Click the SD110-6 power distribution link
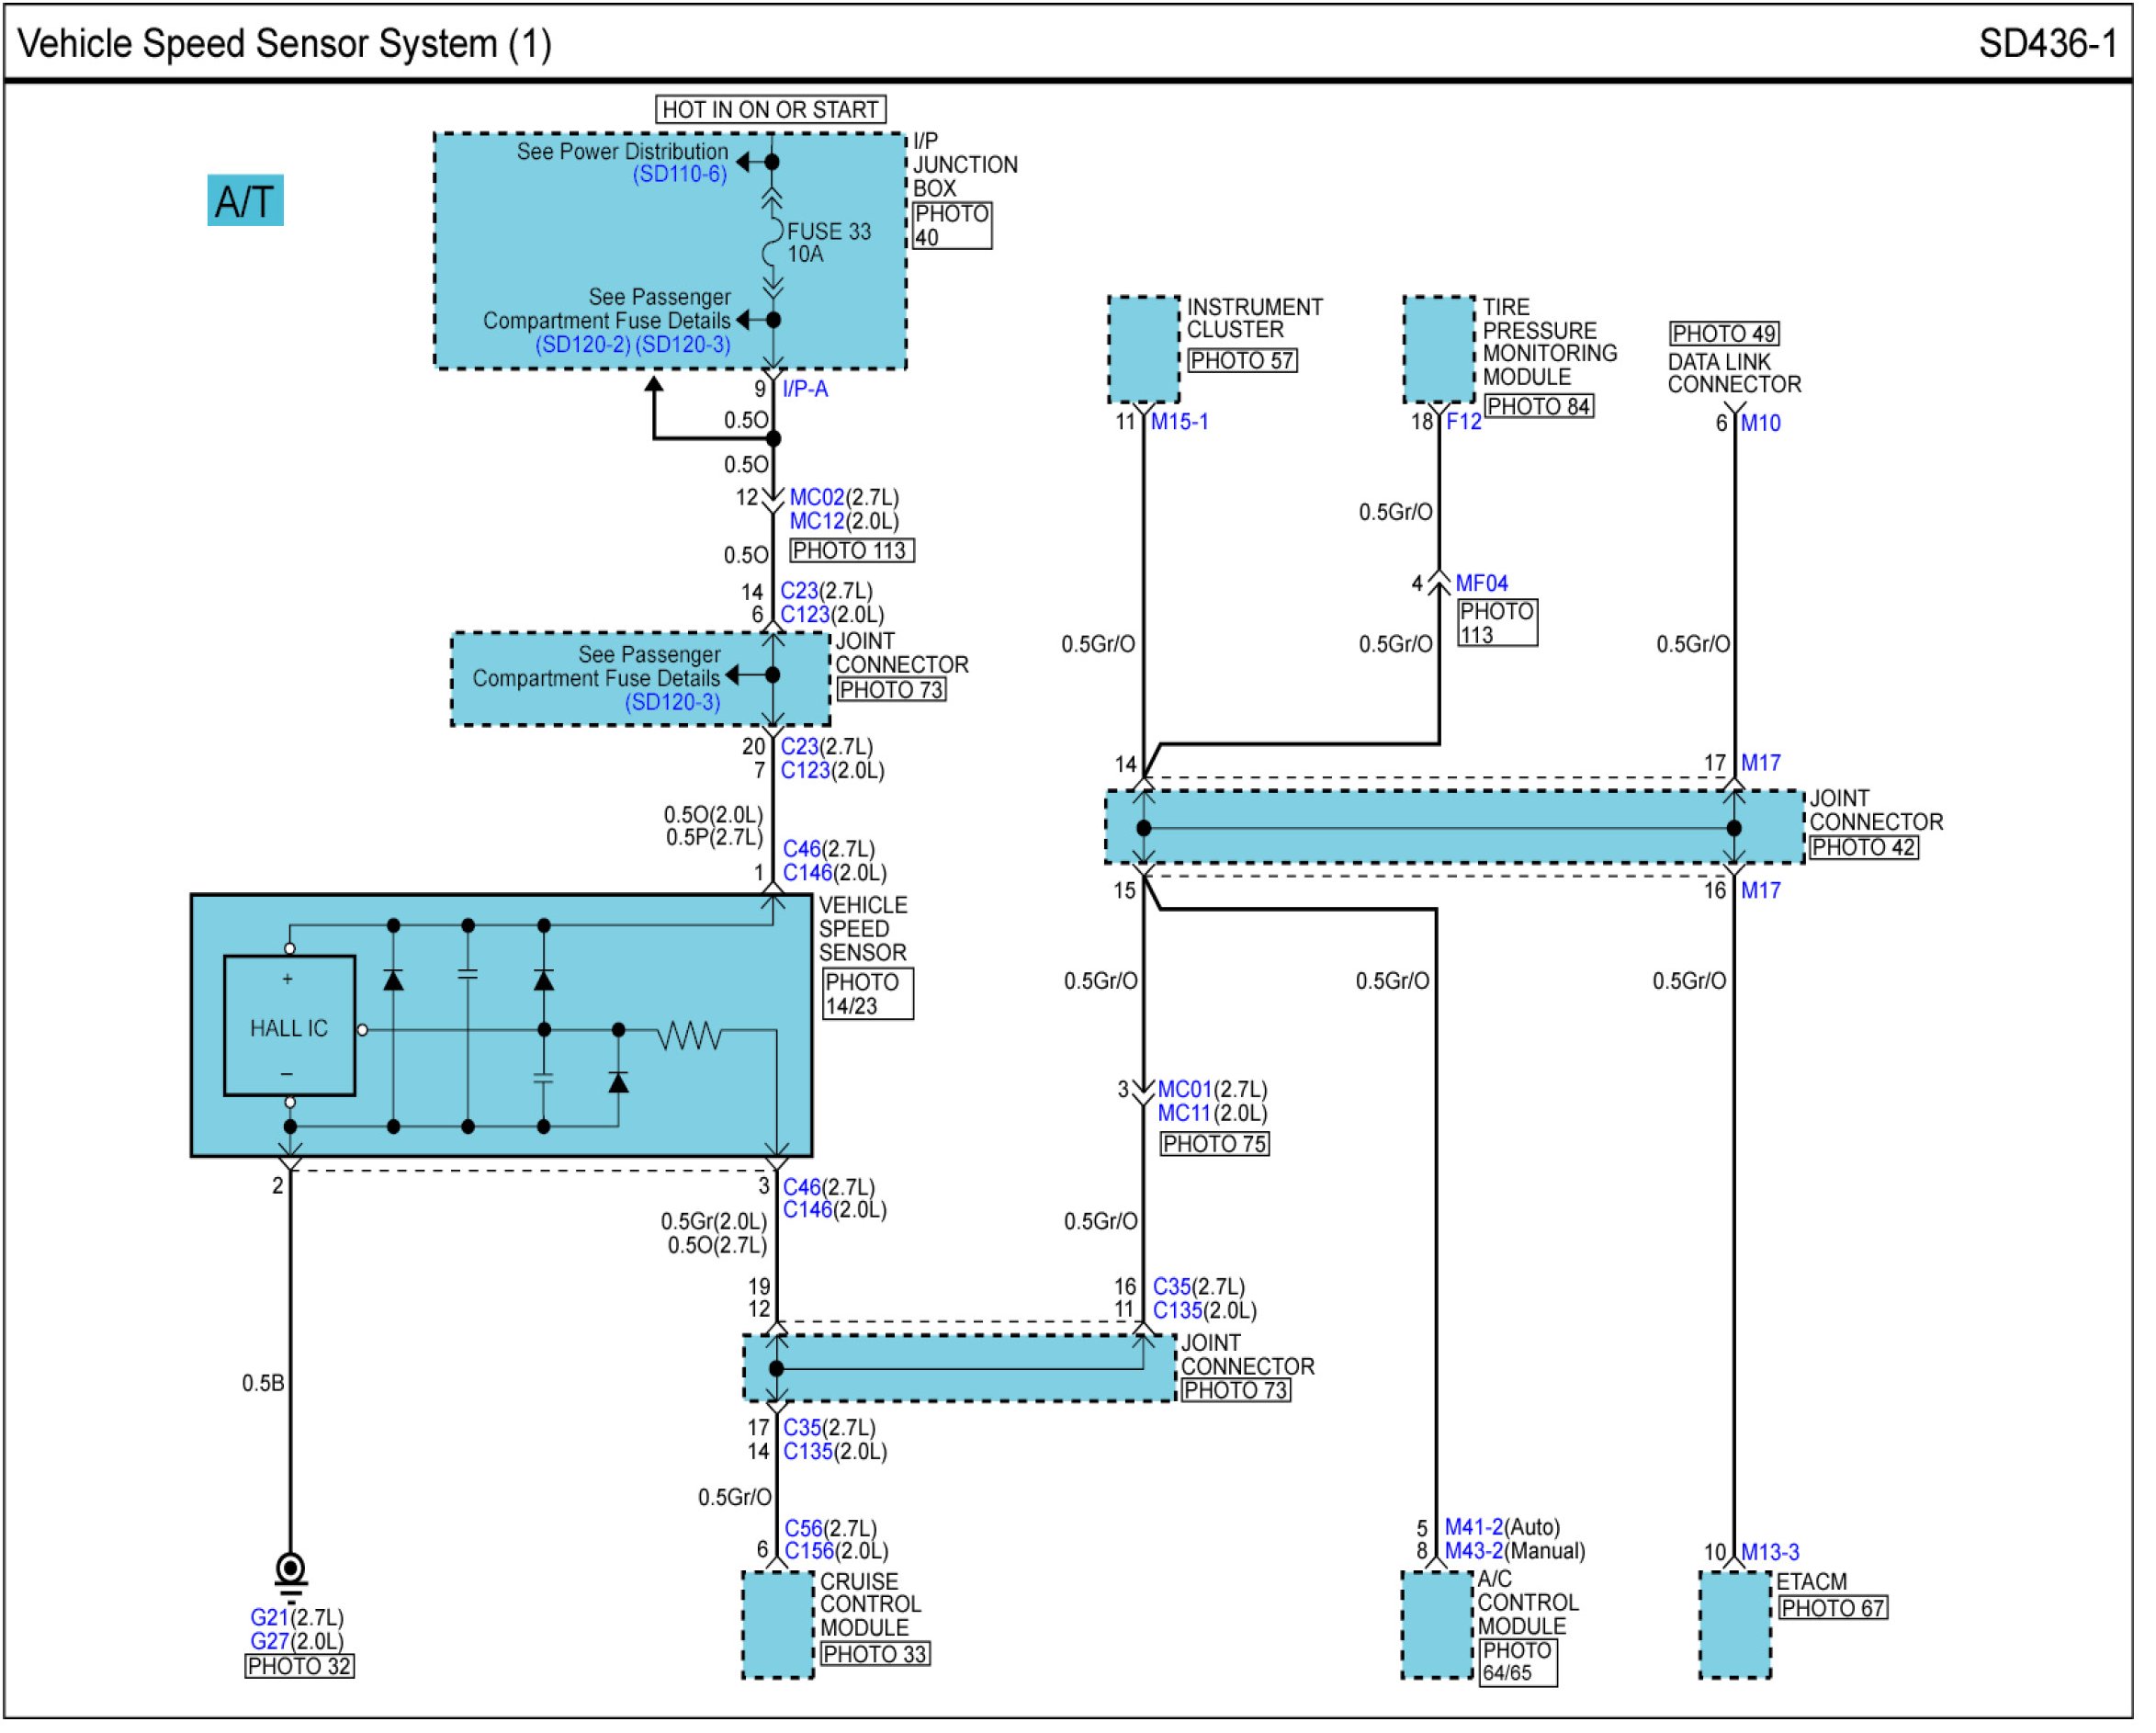2156x1733 pixels. (682, 174)
